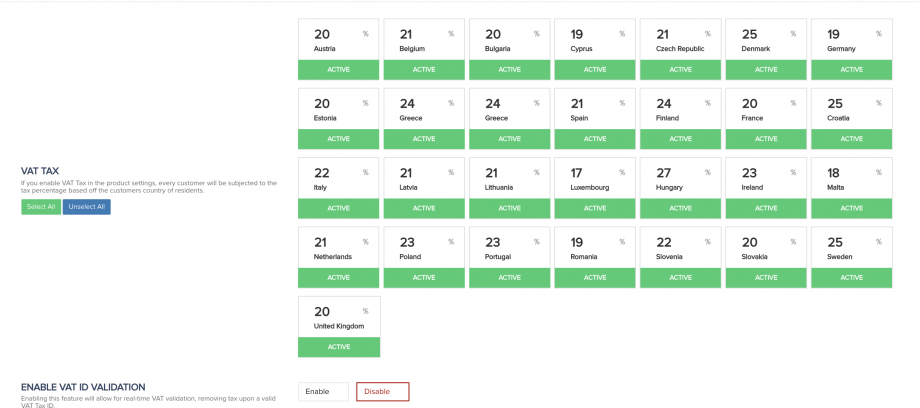Toggle the ACTIVE bar under Italy
Image resolution: width=920 pixels, height=408 pixels.
click(x=338, y=208)
